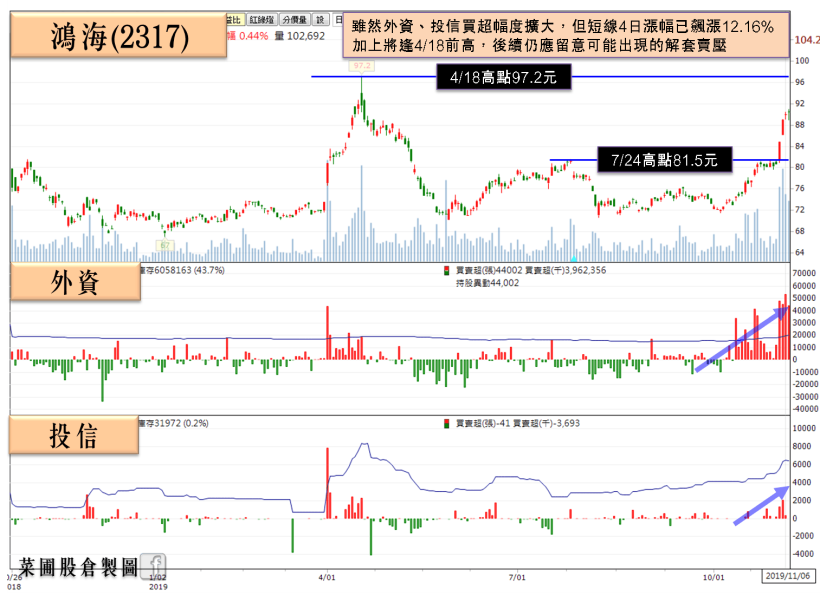Screen dimensions: 820x596
Task: Click the 97.2 high price tag on the chart
Action: [361, 66]
